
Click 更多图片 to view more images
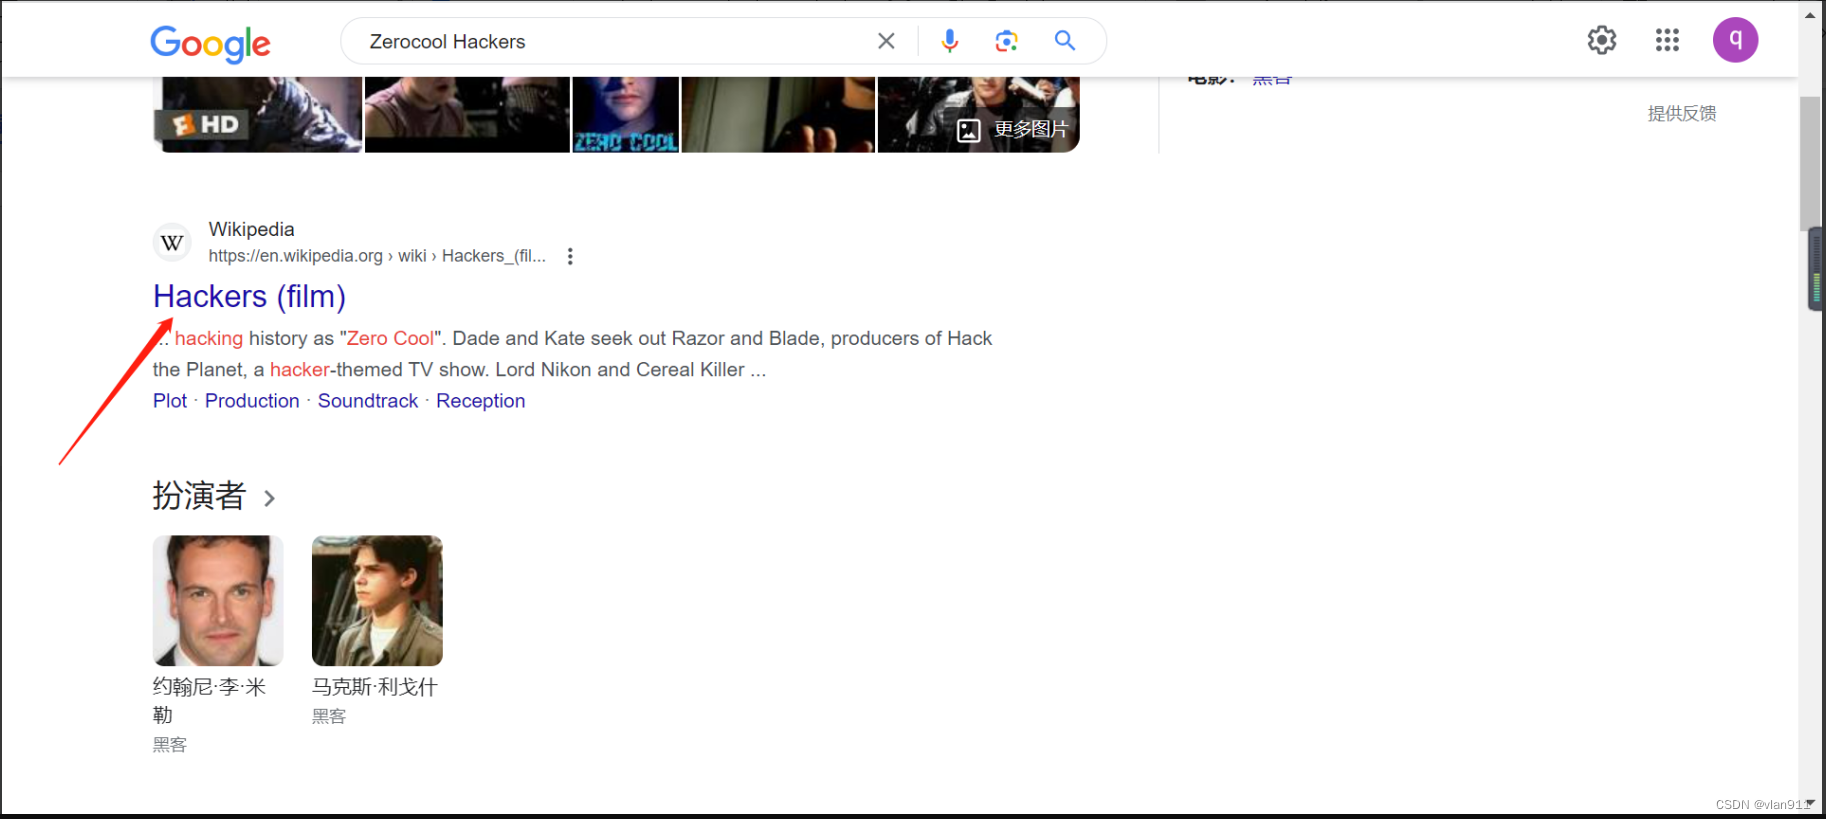click(x=1013, y=130)
